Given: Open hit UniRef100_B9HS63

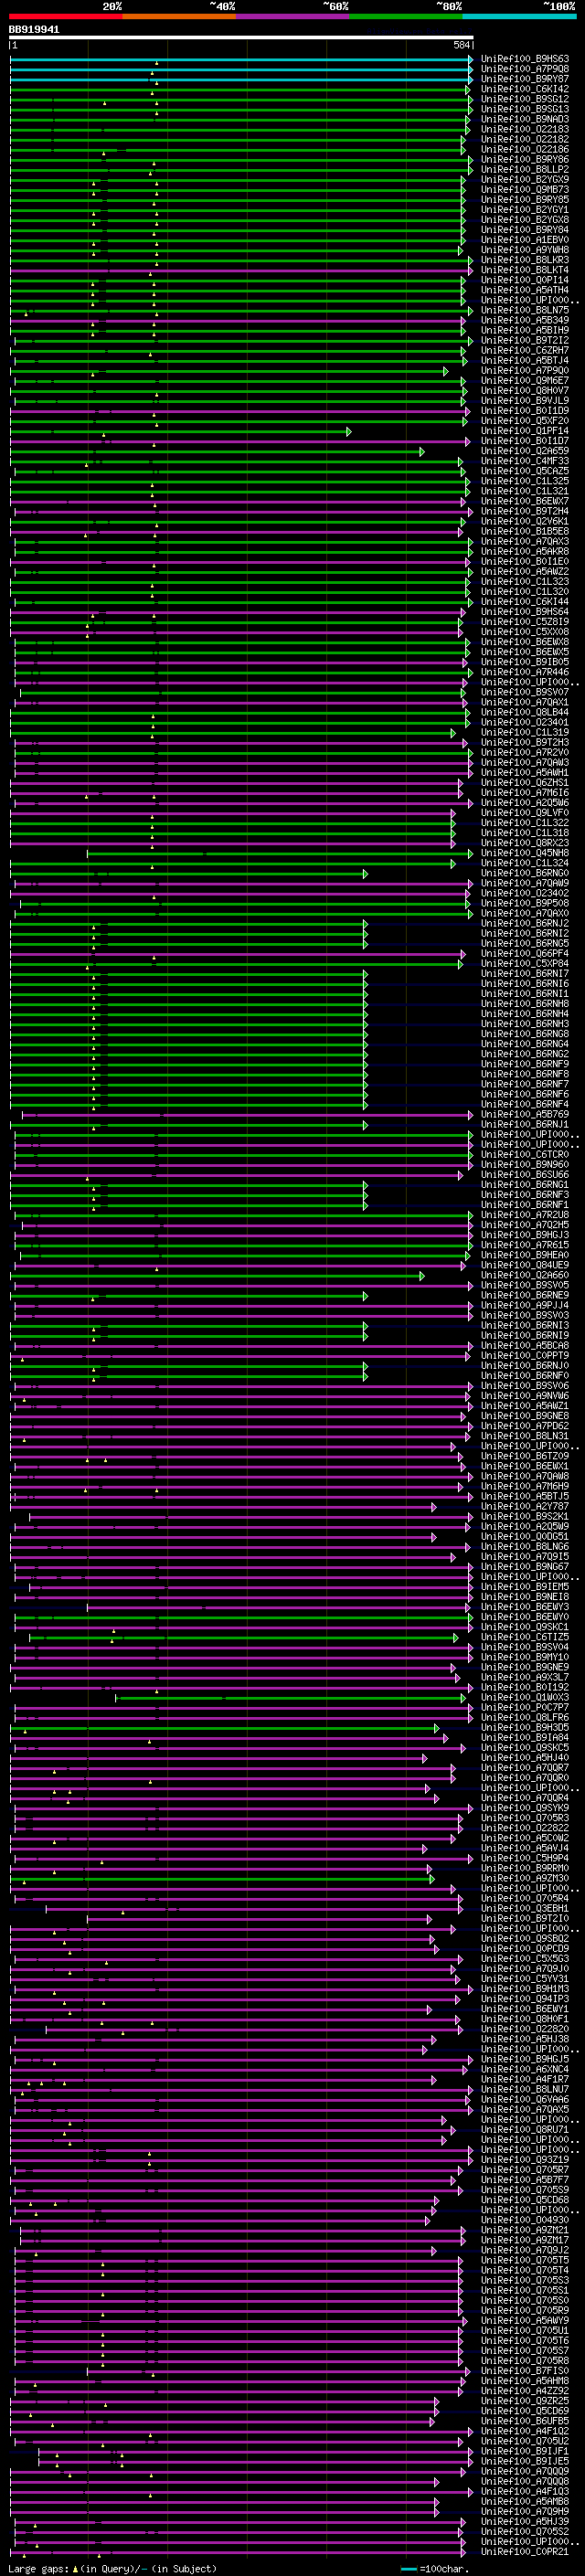Looking at the screenshot, I should [x=525, y=59].
